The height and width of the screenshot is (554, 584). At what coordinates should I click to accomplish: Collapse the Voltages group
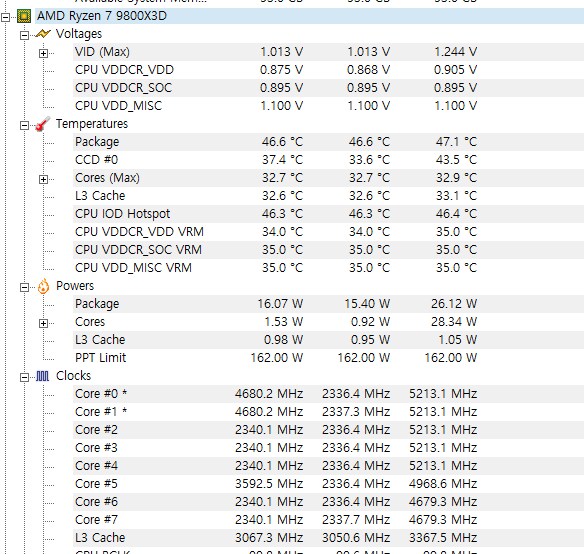(24, 35)
